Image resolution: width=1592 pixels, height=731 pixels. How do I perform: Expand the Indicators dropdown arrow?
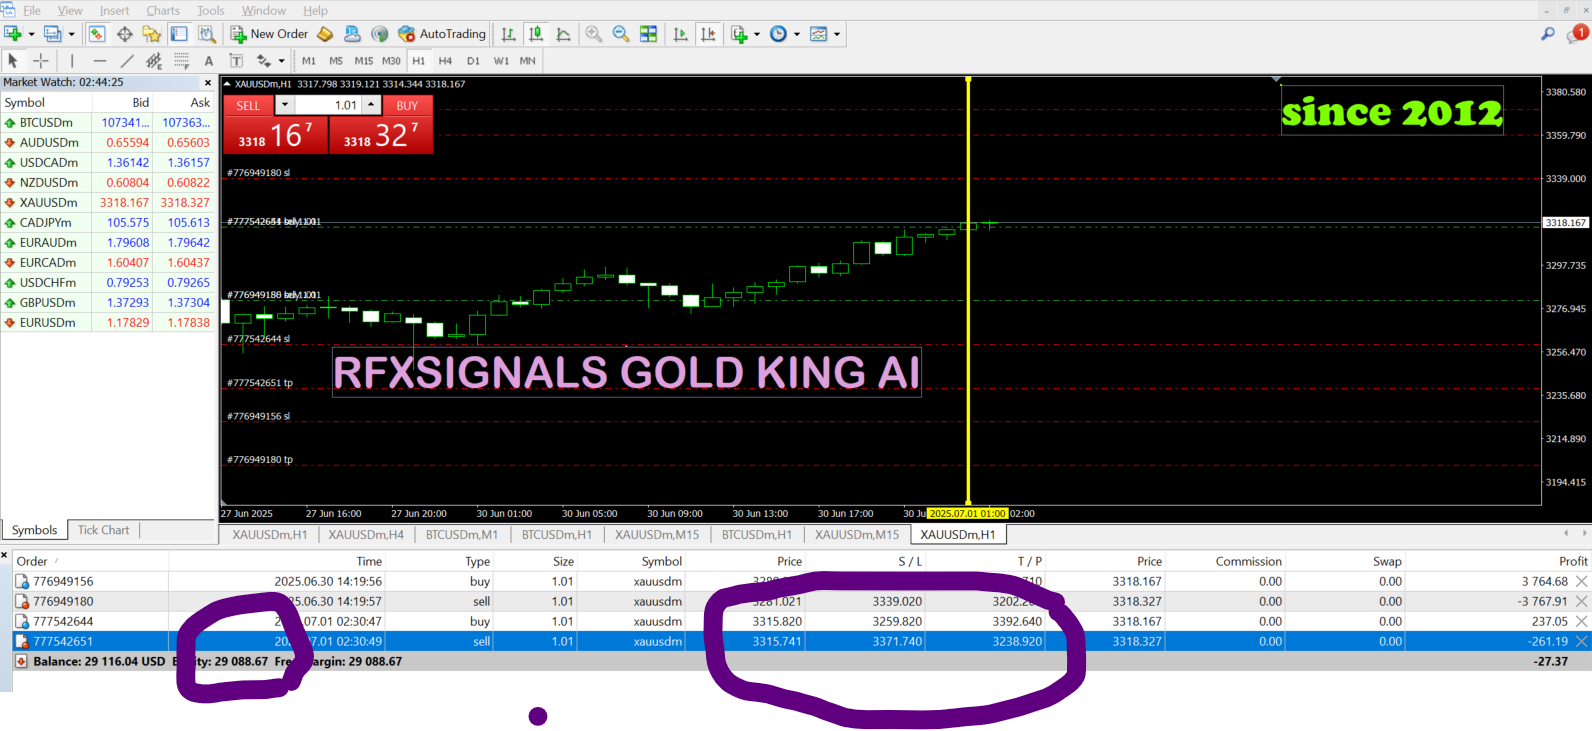click(x=757, y=34)
